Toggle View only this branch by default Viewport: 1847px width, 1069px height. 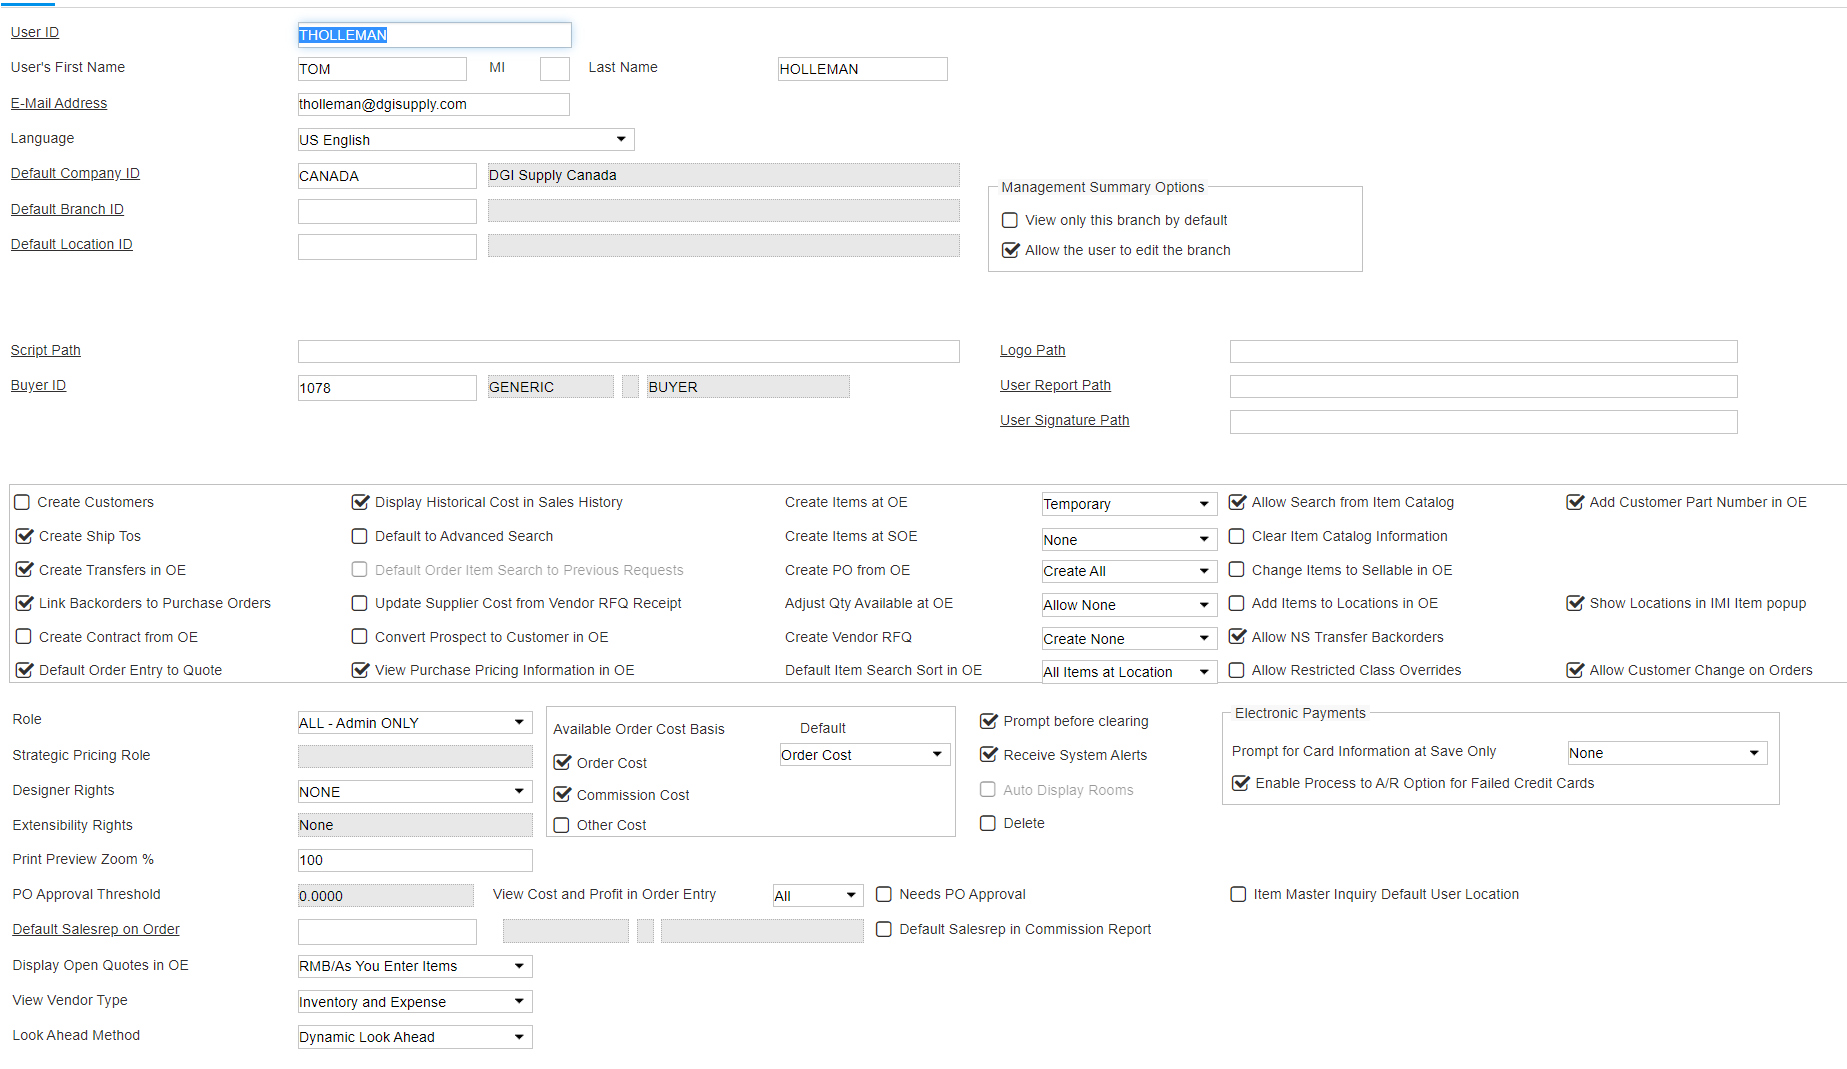[1010, 220]
